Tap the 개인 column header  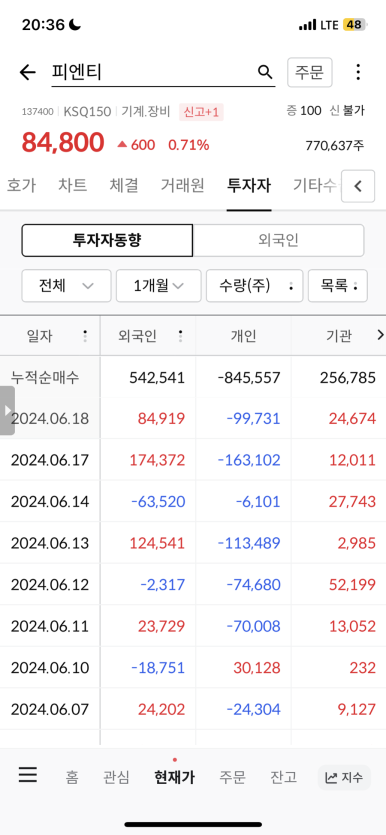(x=243, y=336)
